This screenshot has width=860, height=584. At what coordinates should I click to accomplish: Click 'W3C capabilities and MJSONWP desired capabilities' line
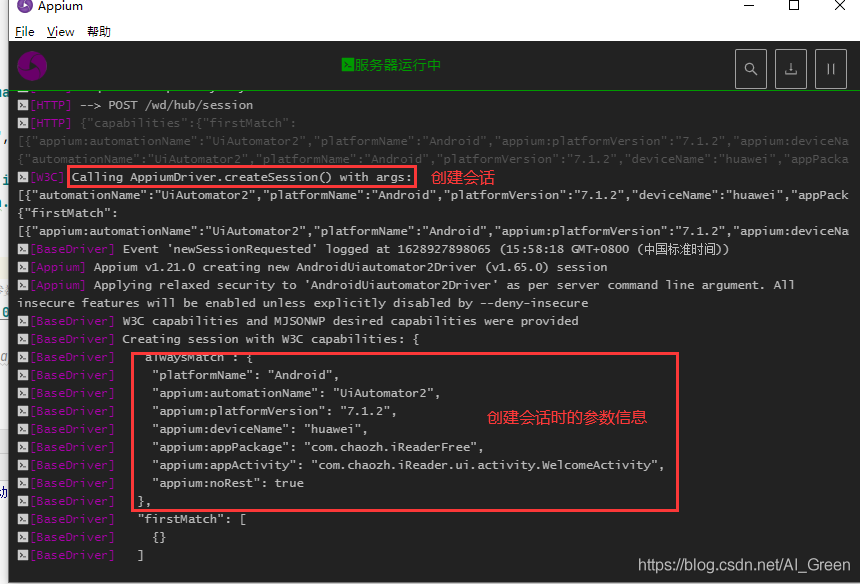click(x=350, y=321)
